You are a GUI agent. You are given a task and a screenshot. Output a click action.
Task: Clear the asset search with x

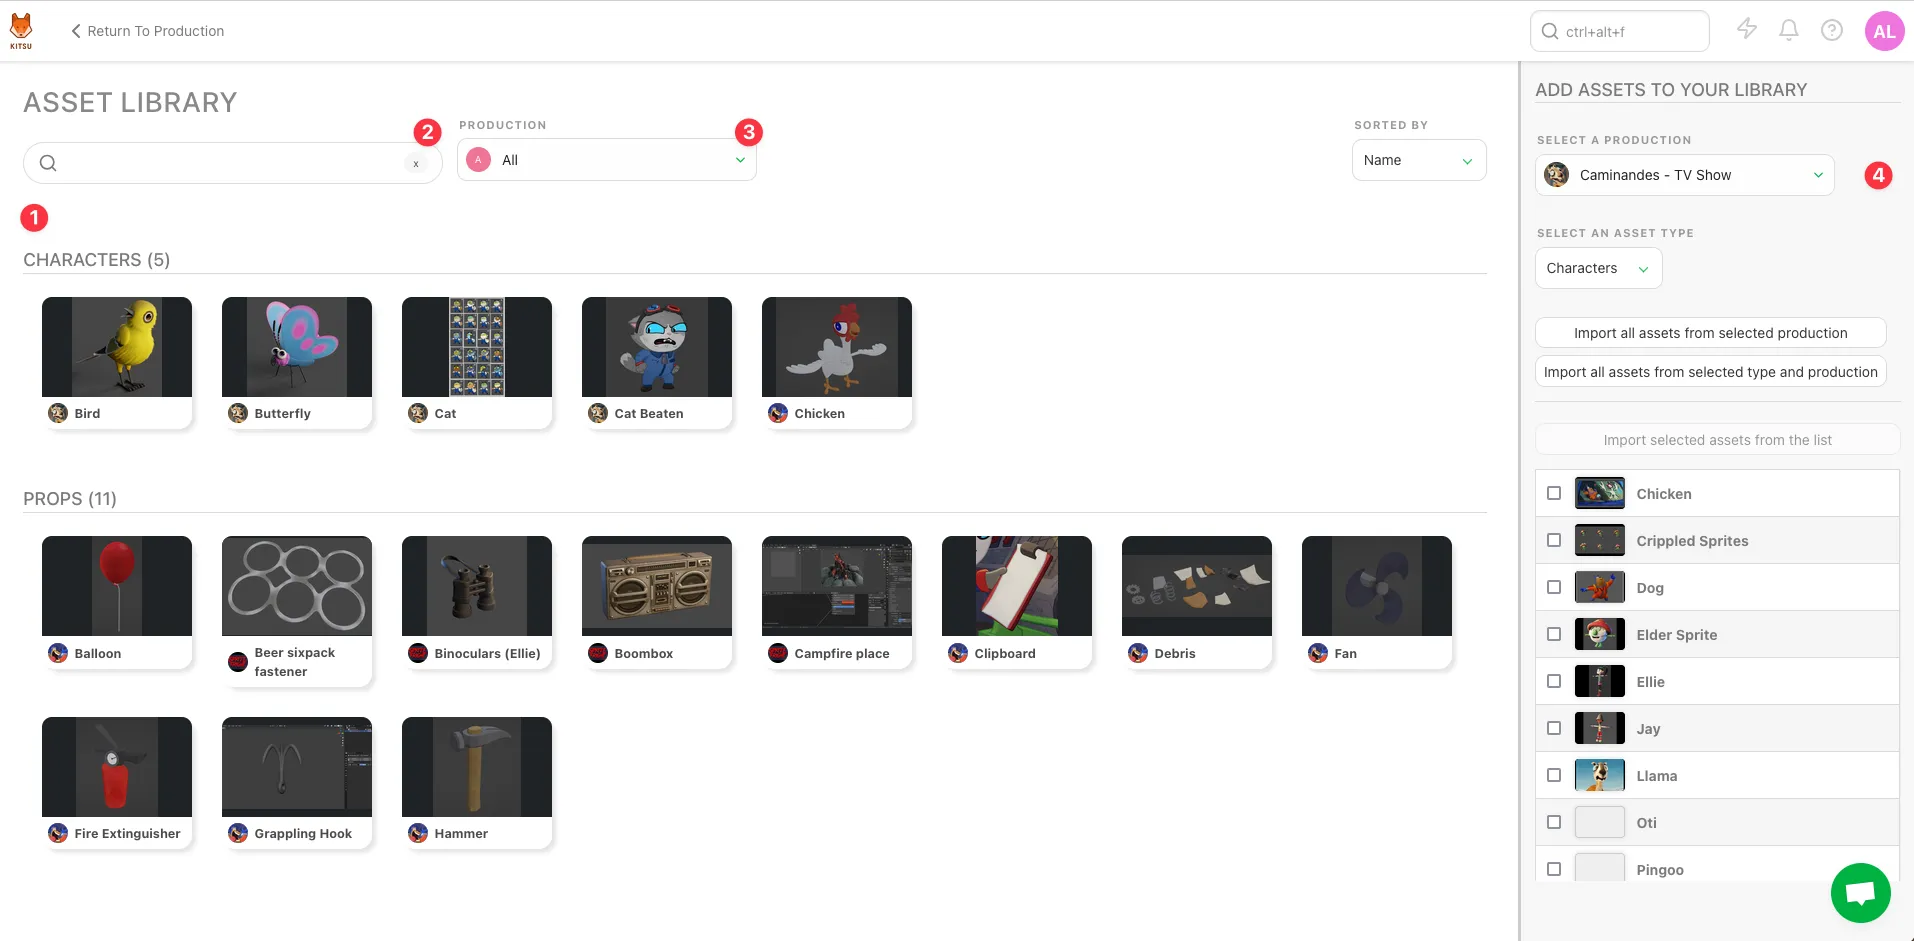[x=416, y=164]
